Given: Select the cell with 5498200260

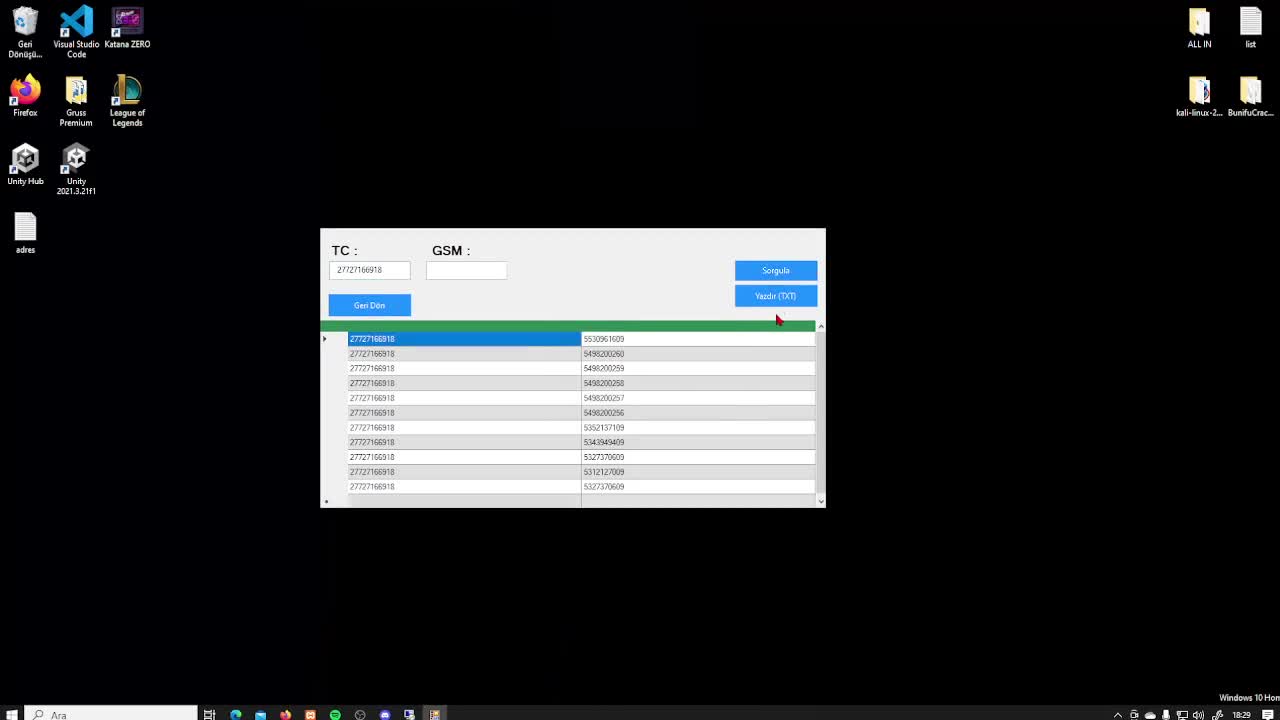Looking at the screenshot, I should pos(698,354).
